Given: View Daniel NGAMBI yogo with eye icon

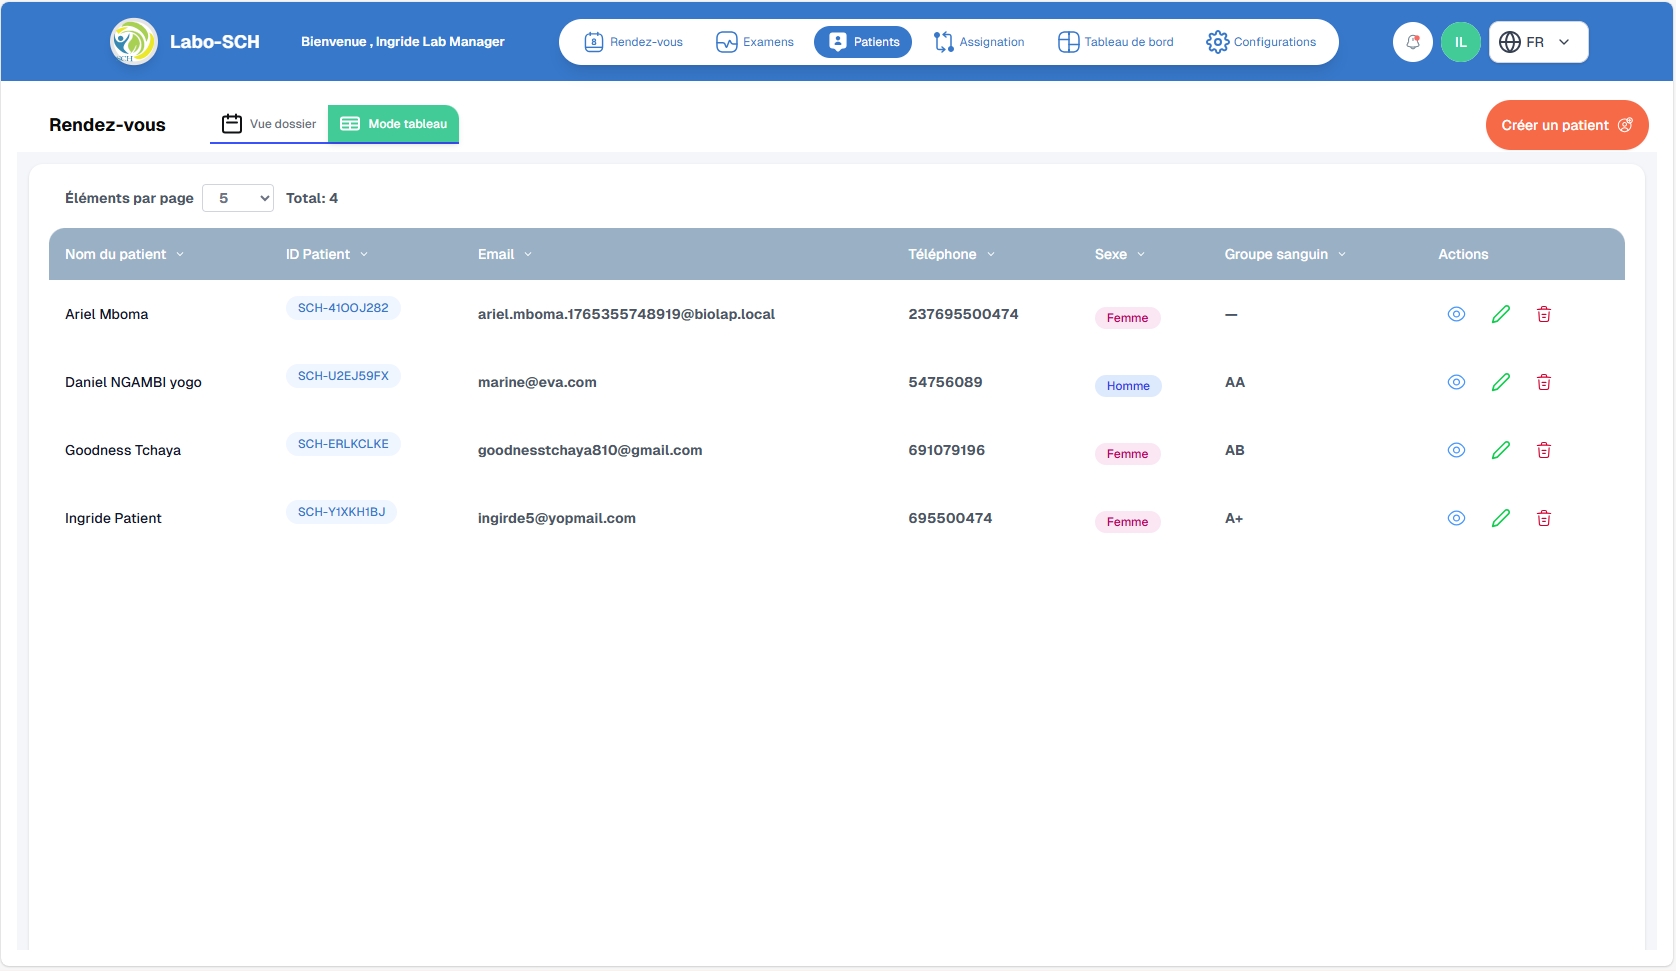Looking at the screenshot, I should click(1456, 381).
